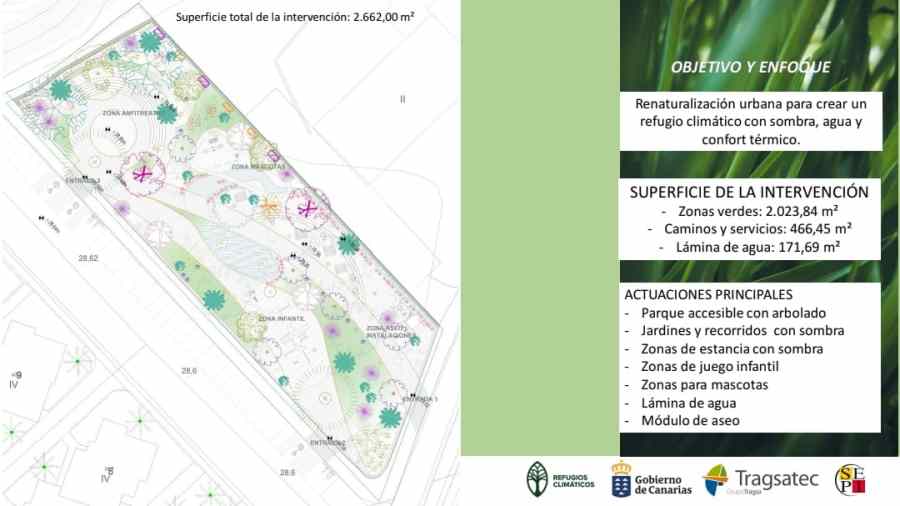Image resolution: width=900 pixels, height=506 pixels.
Task: Click the SEPI circular logo
Action: 849,480
